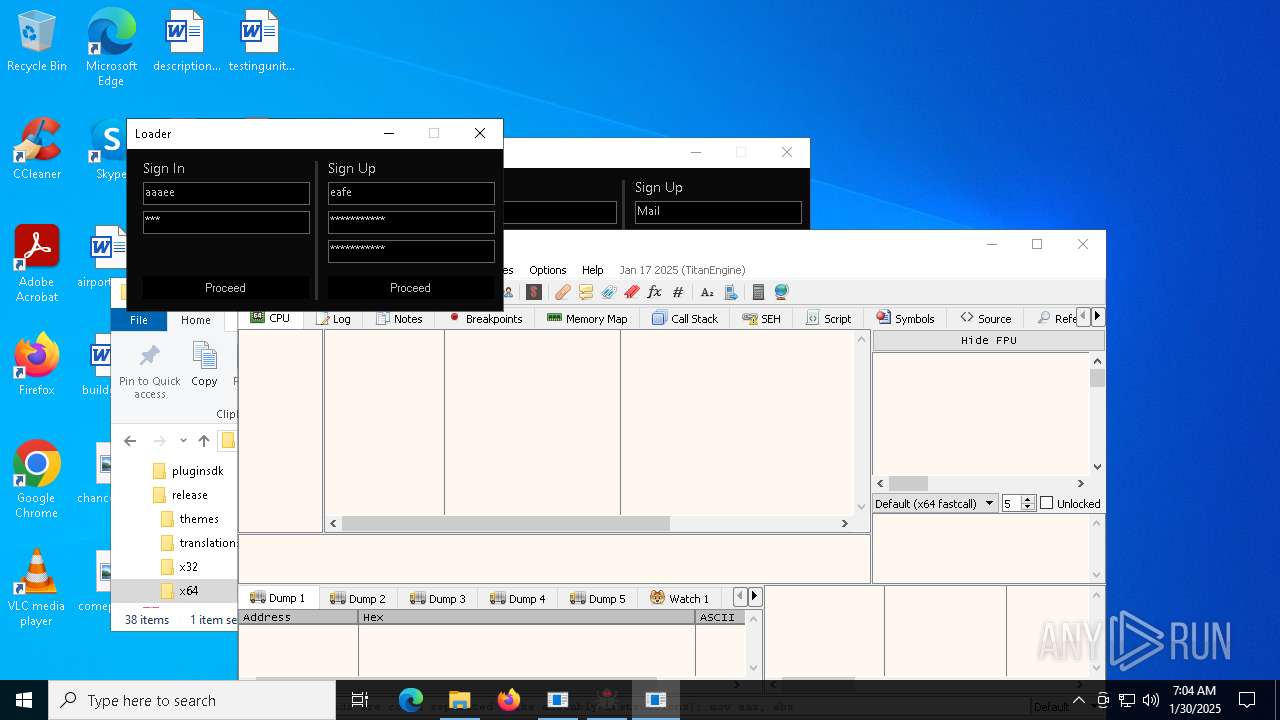Open the Memory Map tab

pyautogui.click(x=587, y=318)
